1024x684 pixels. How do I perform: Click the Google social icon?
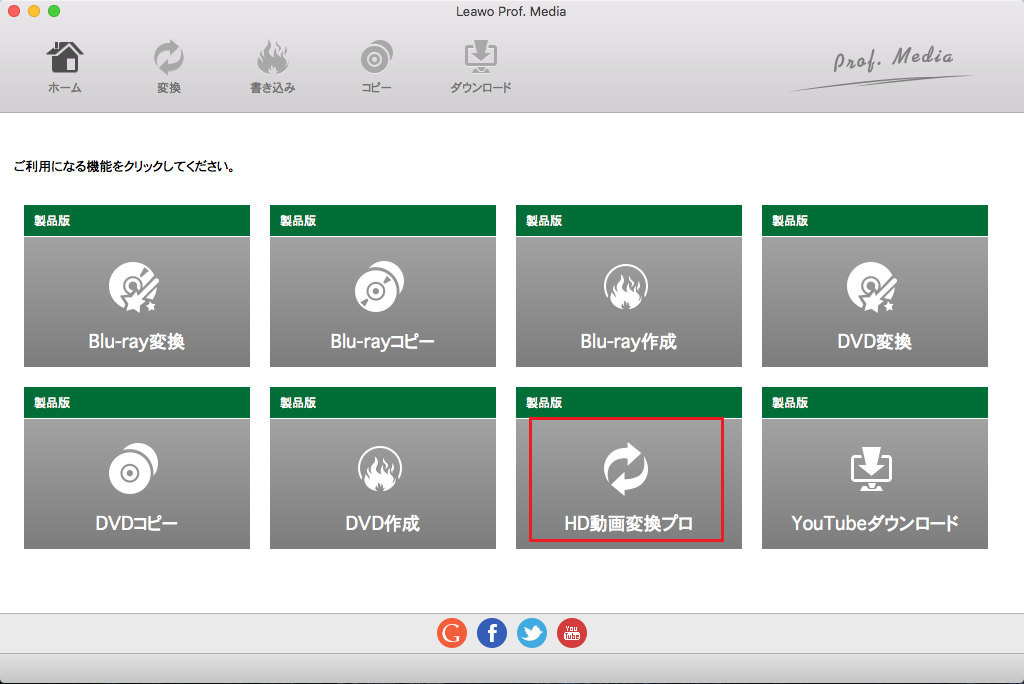click(452, 633)
